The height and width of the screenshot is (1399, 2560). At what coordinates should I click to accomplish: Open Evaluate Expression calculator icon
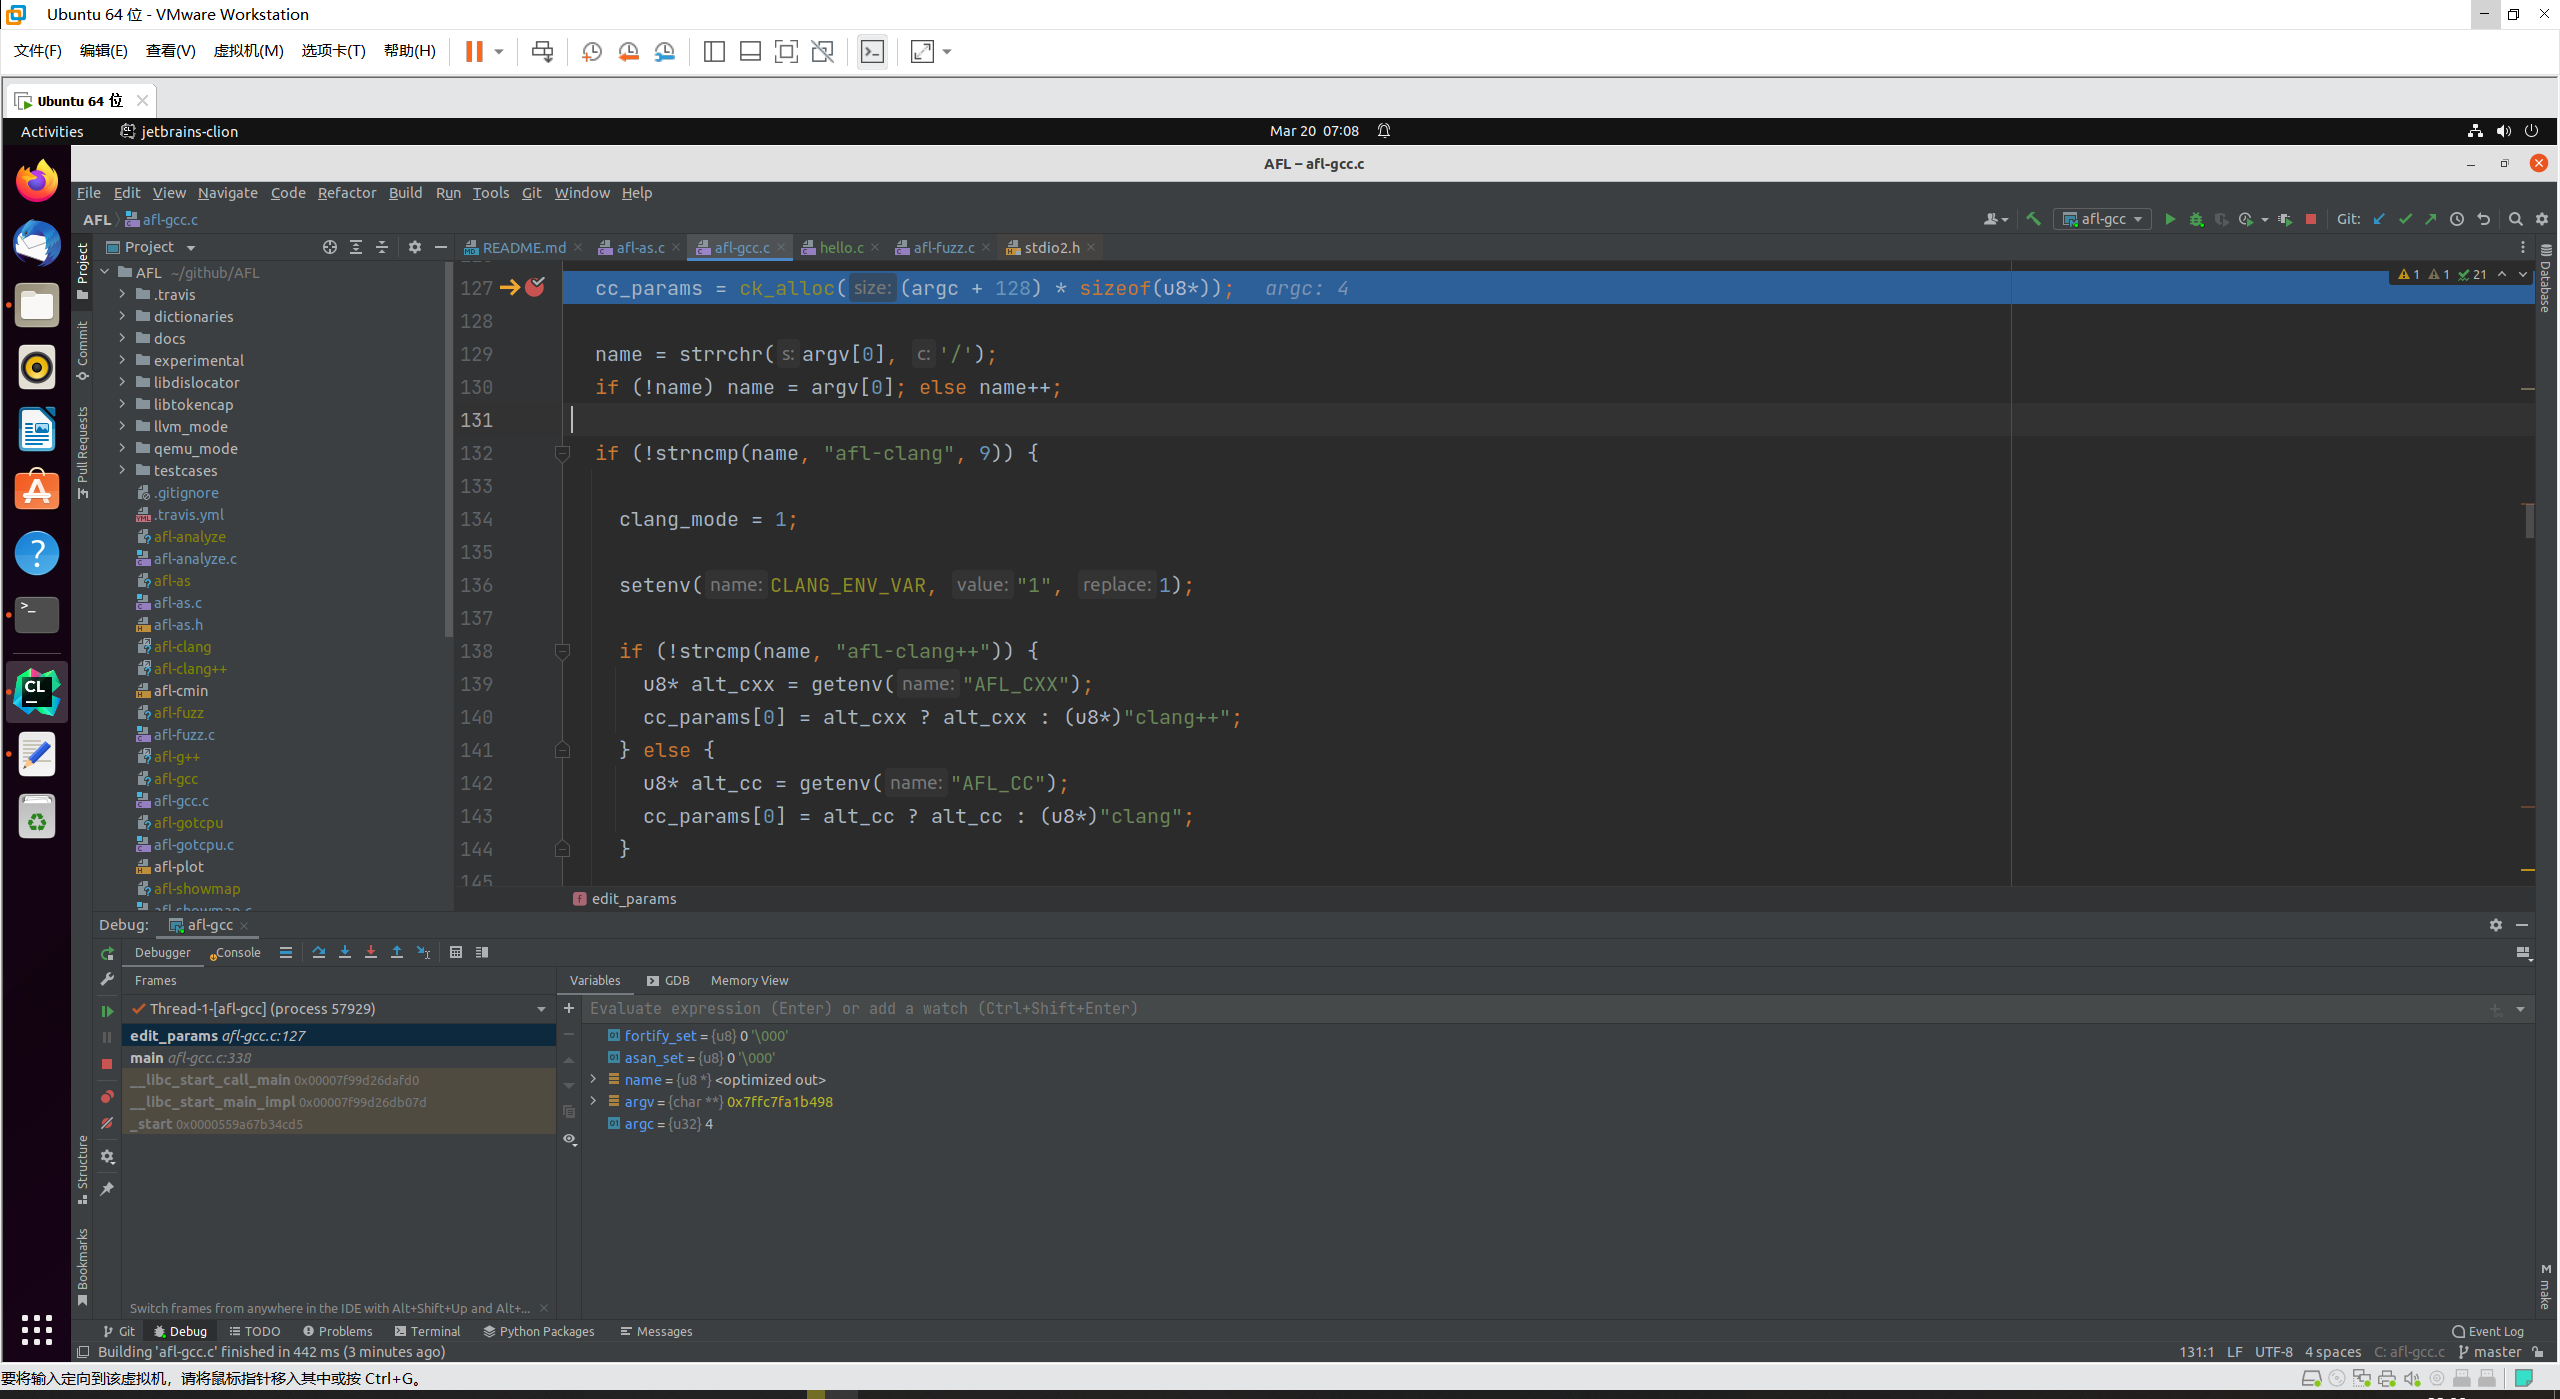[x=456, y=952]
